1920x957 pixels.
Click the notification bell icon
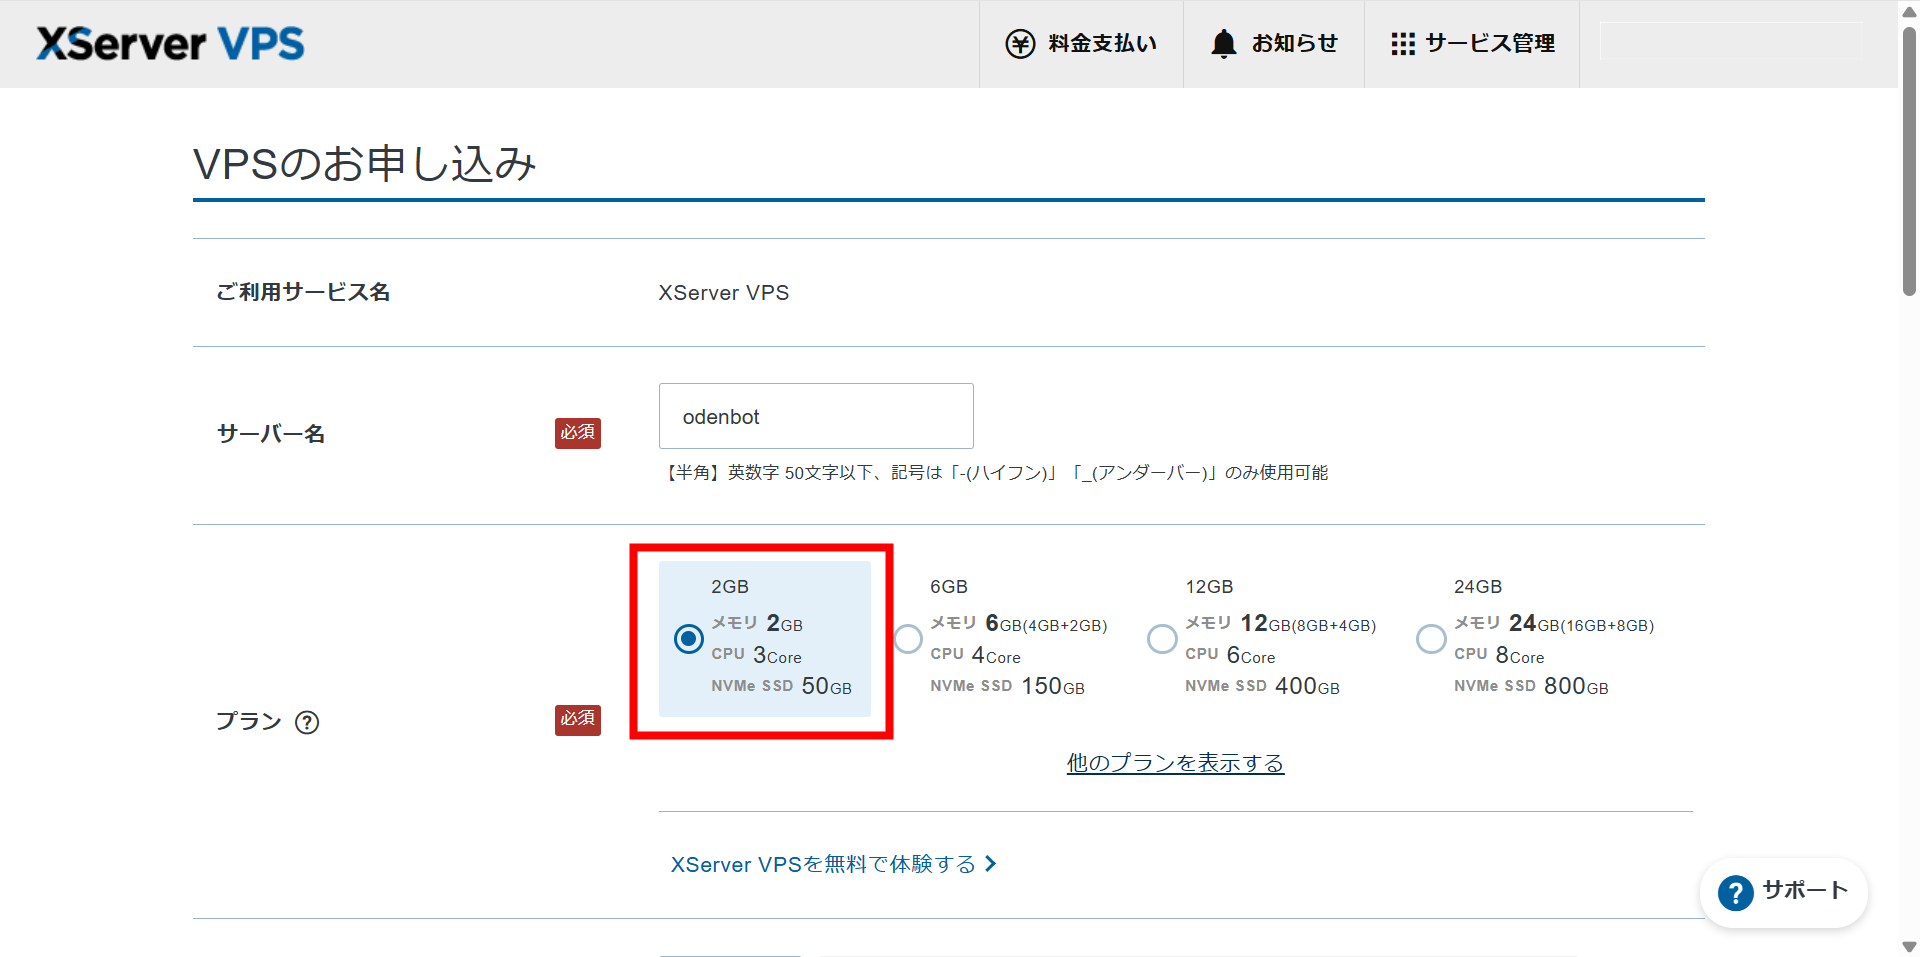point(1223,44)
